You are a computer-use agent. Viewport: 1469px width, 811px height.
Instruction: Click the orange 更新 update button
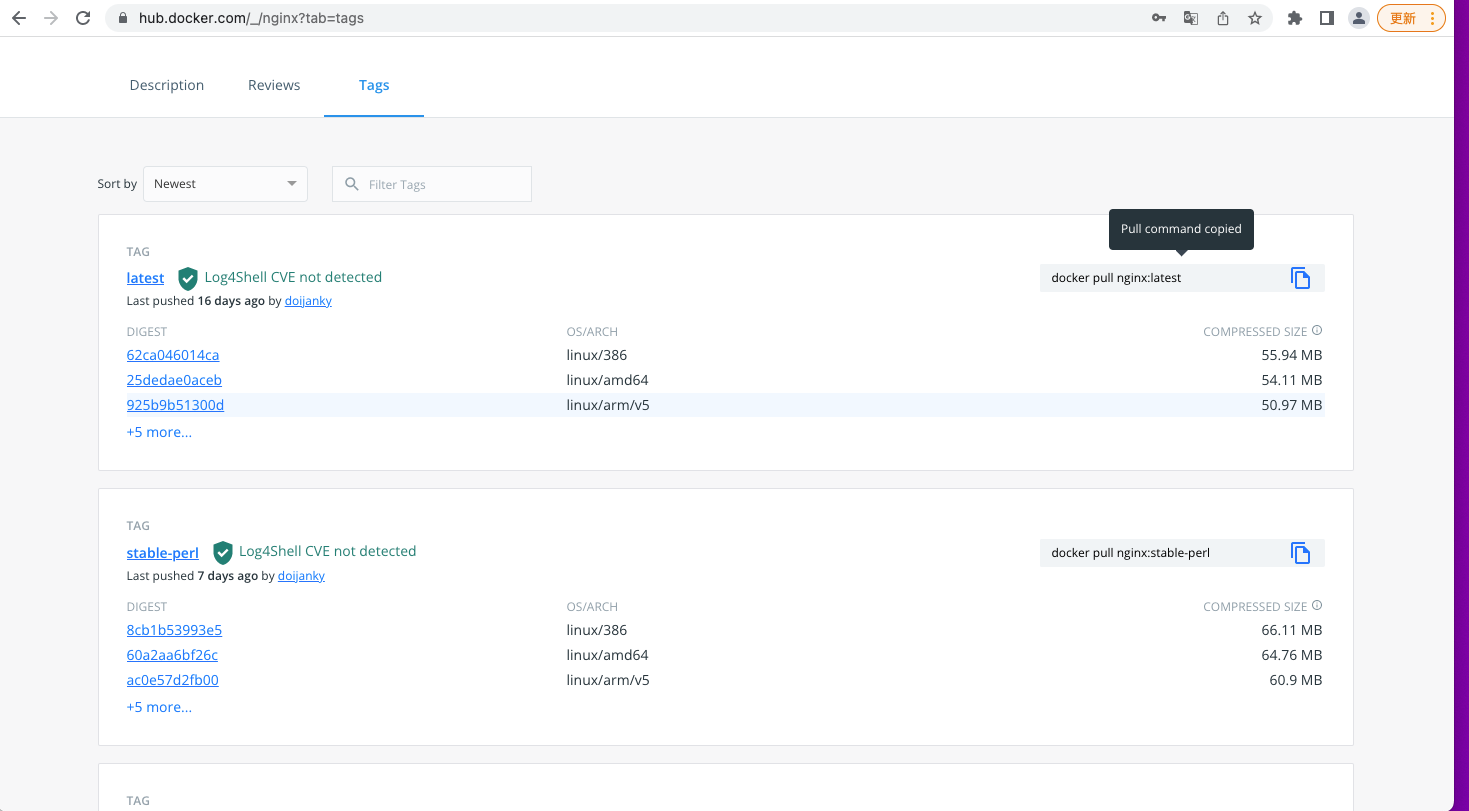click(x=1411, y=18)
